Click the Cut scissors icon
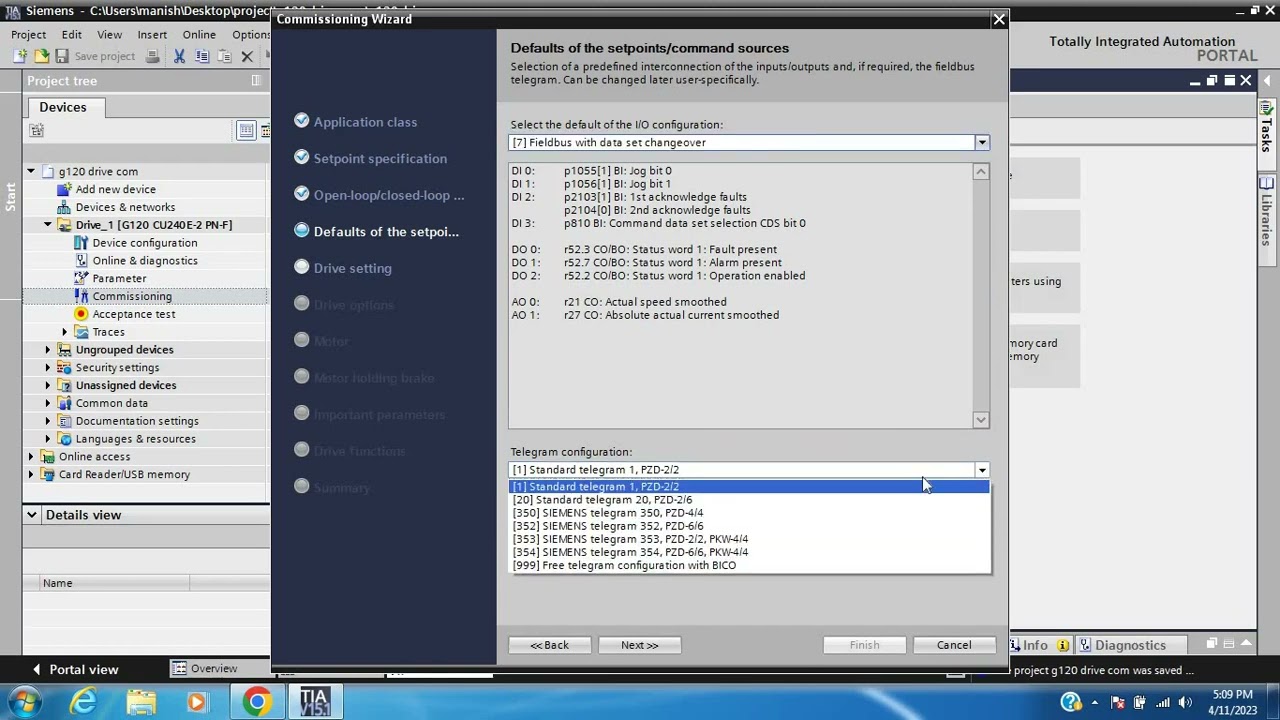The width and height of the screenshot is (1280, 720). tap(180, 57)
